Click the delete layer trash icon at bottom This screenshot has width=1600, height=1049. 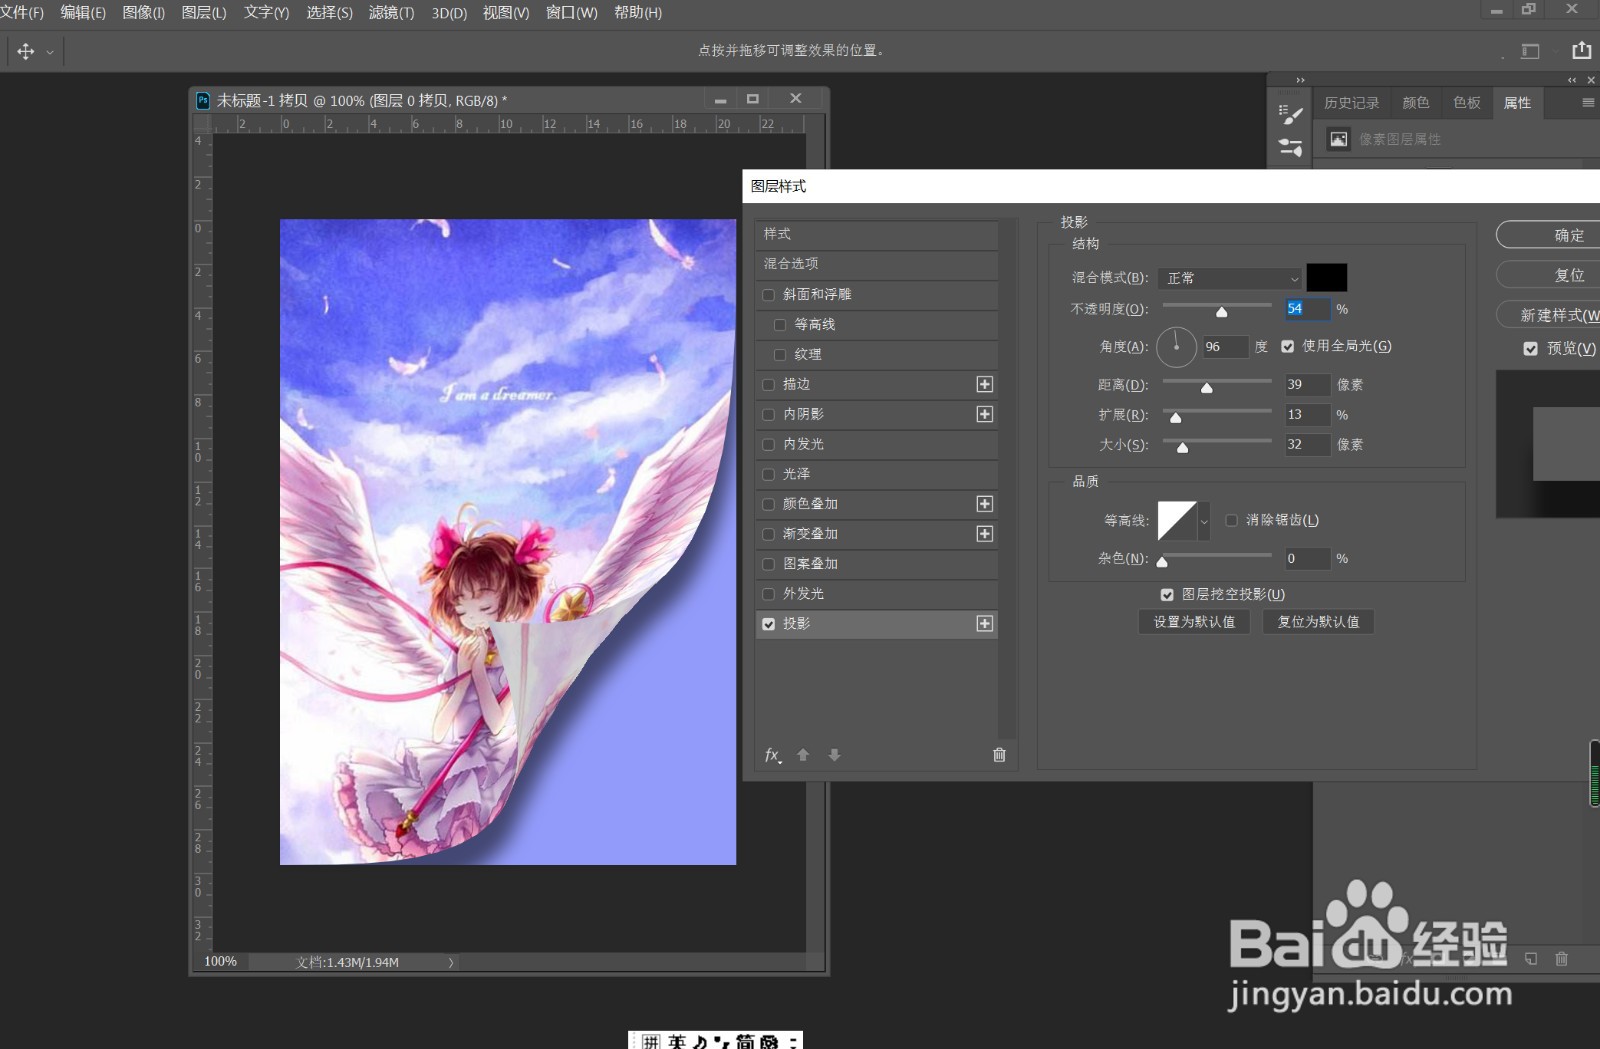(x=1562, y=959)
